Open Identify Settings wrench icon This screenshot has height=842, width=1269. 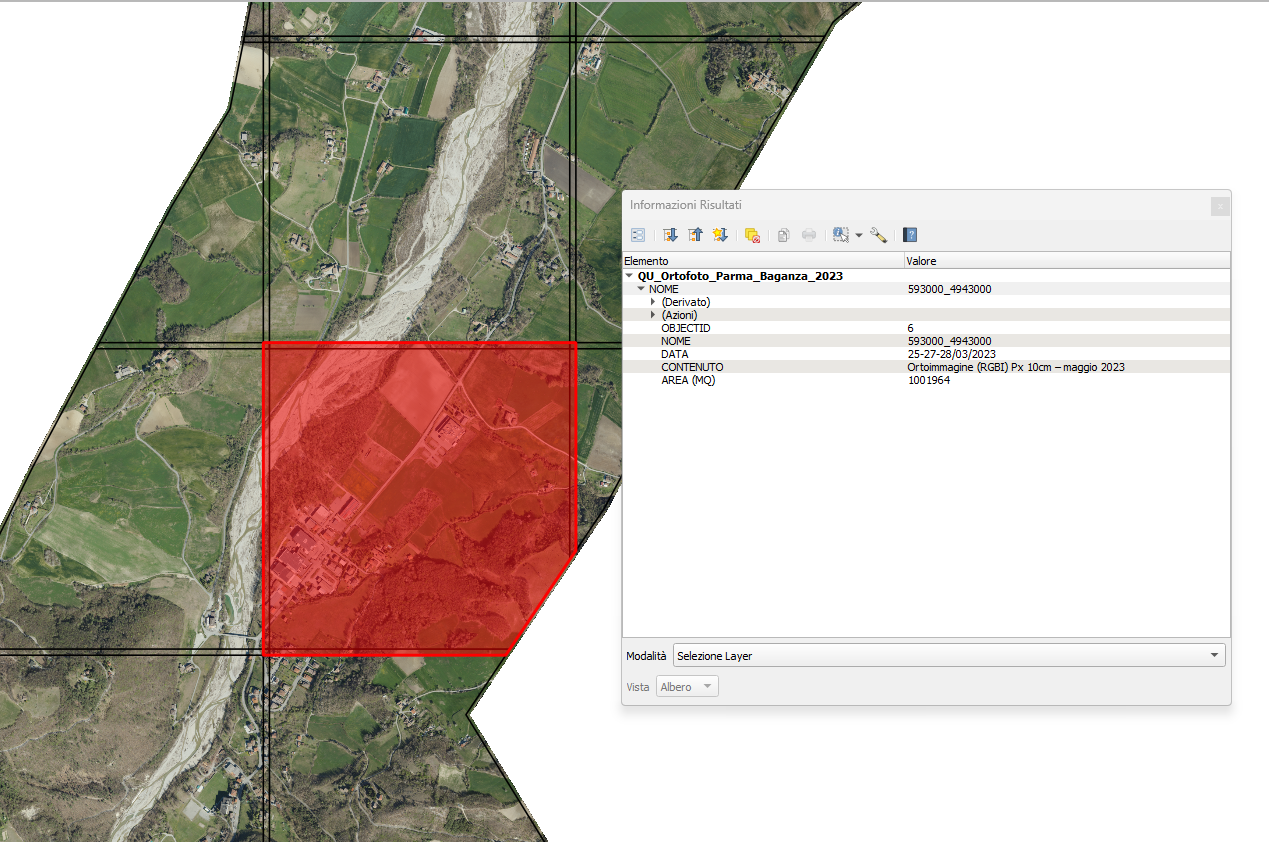878,235
